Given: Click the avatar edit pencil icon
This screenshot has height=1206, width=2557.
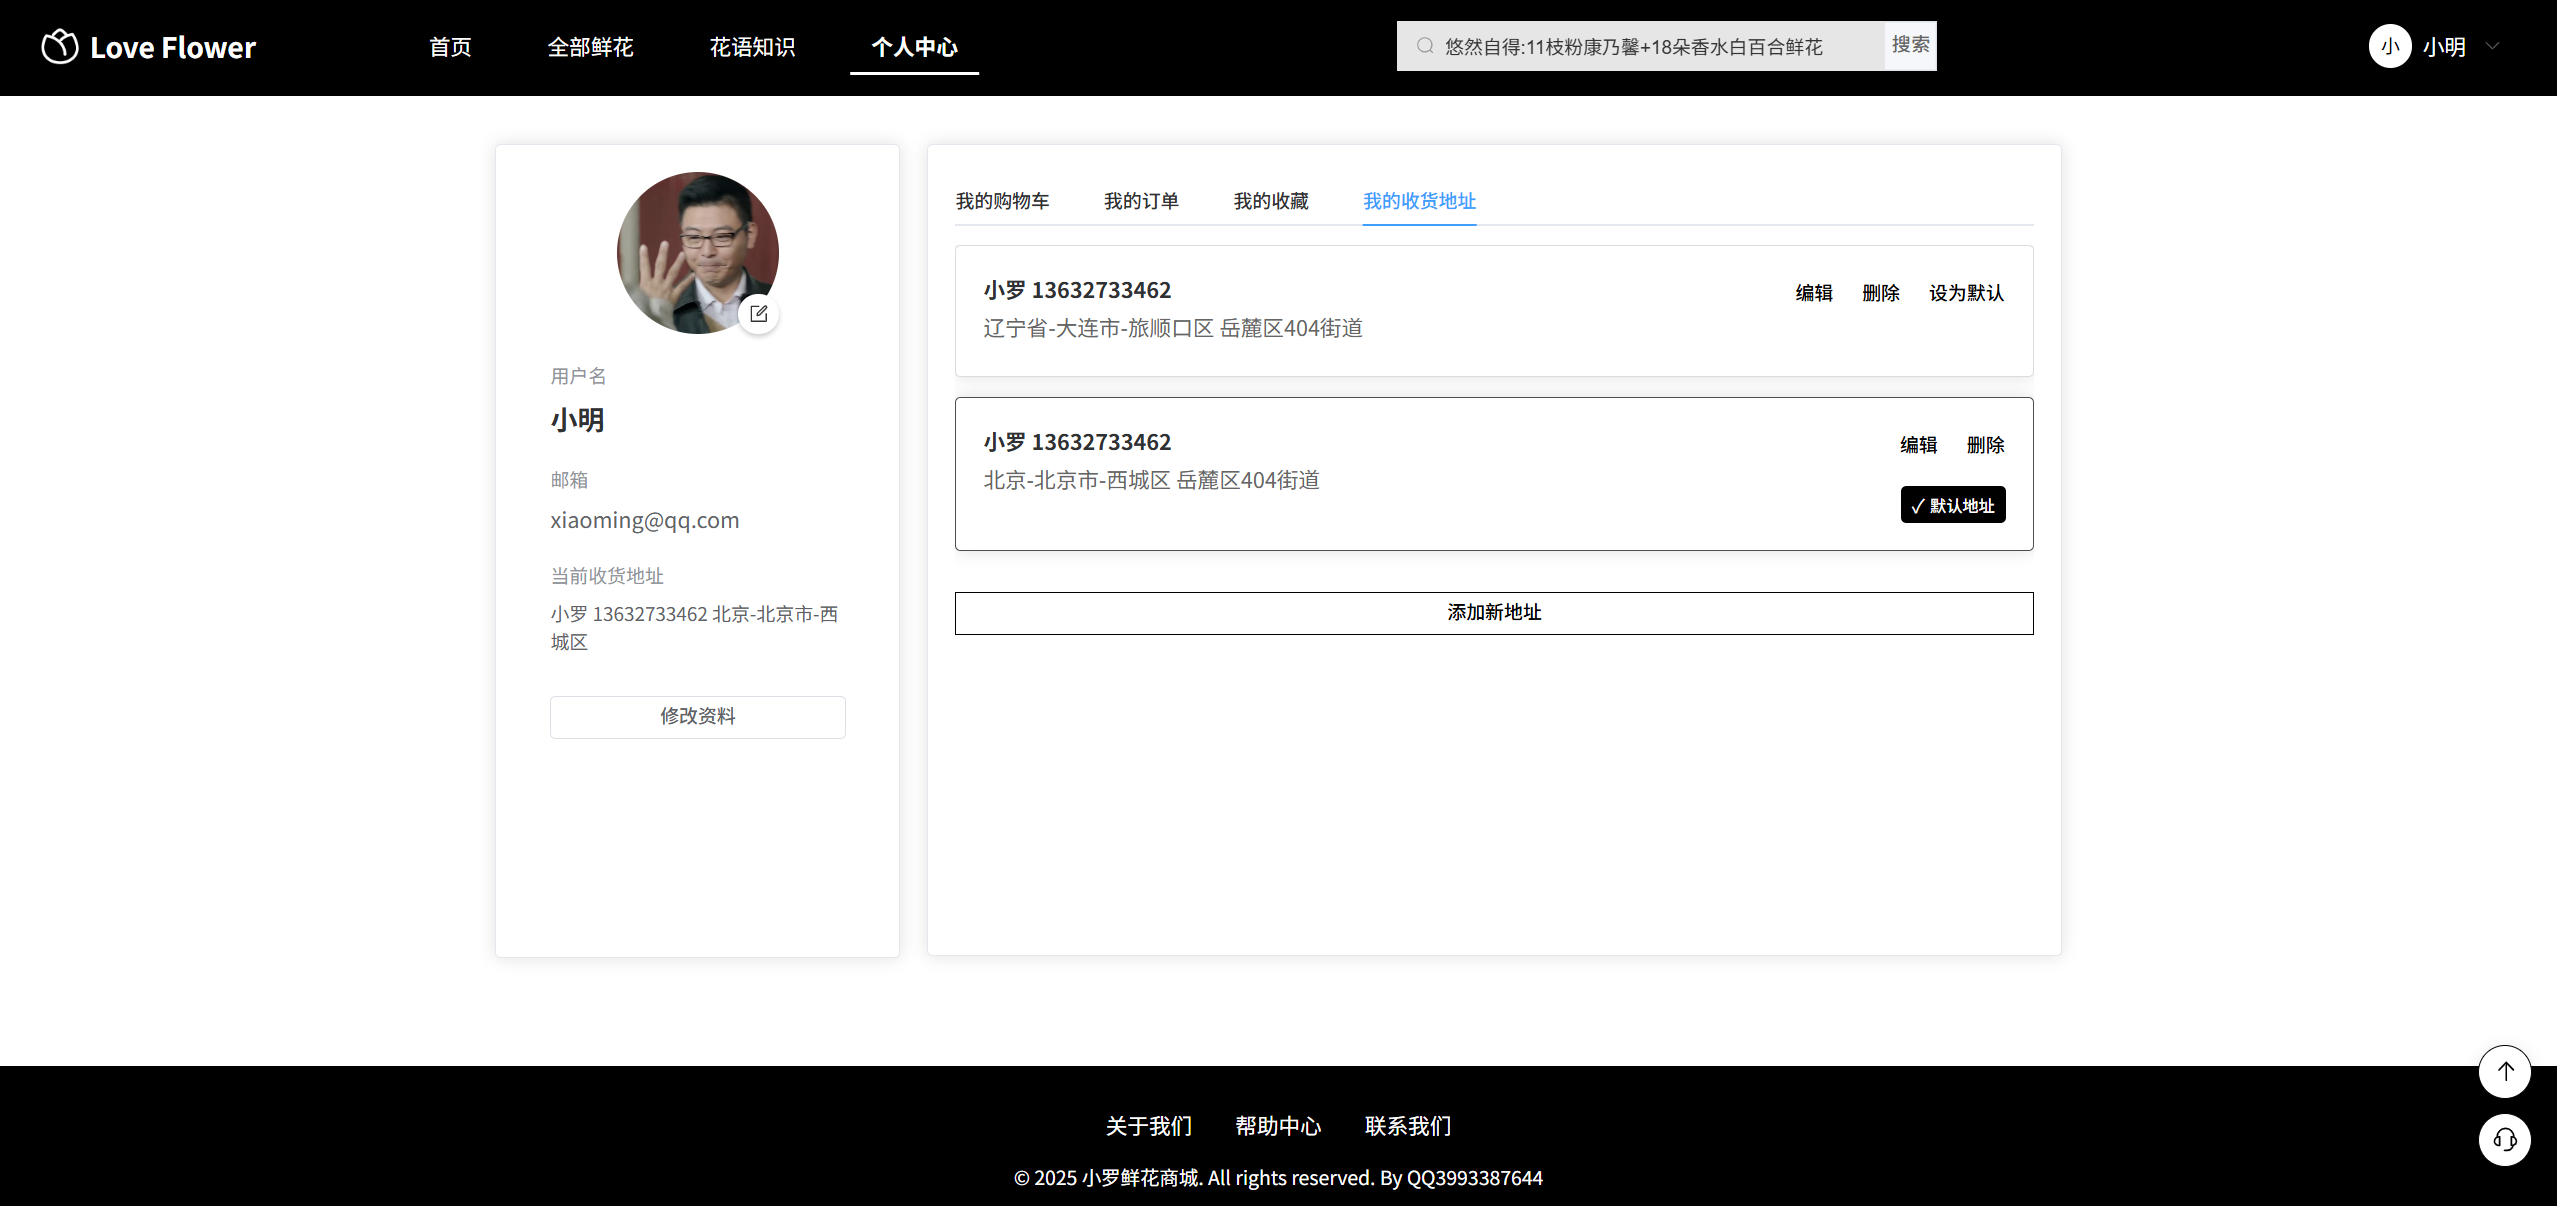Looking at the screenshot, I should [759, 314].
